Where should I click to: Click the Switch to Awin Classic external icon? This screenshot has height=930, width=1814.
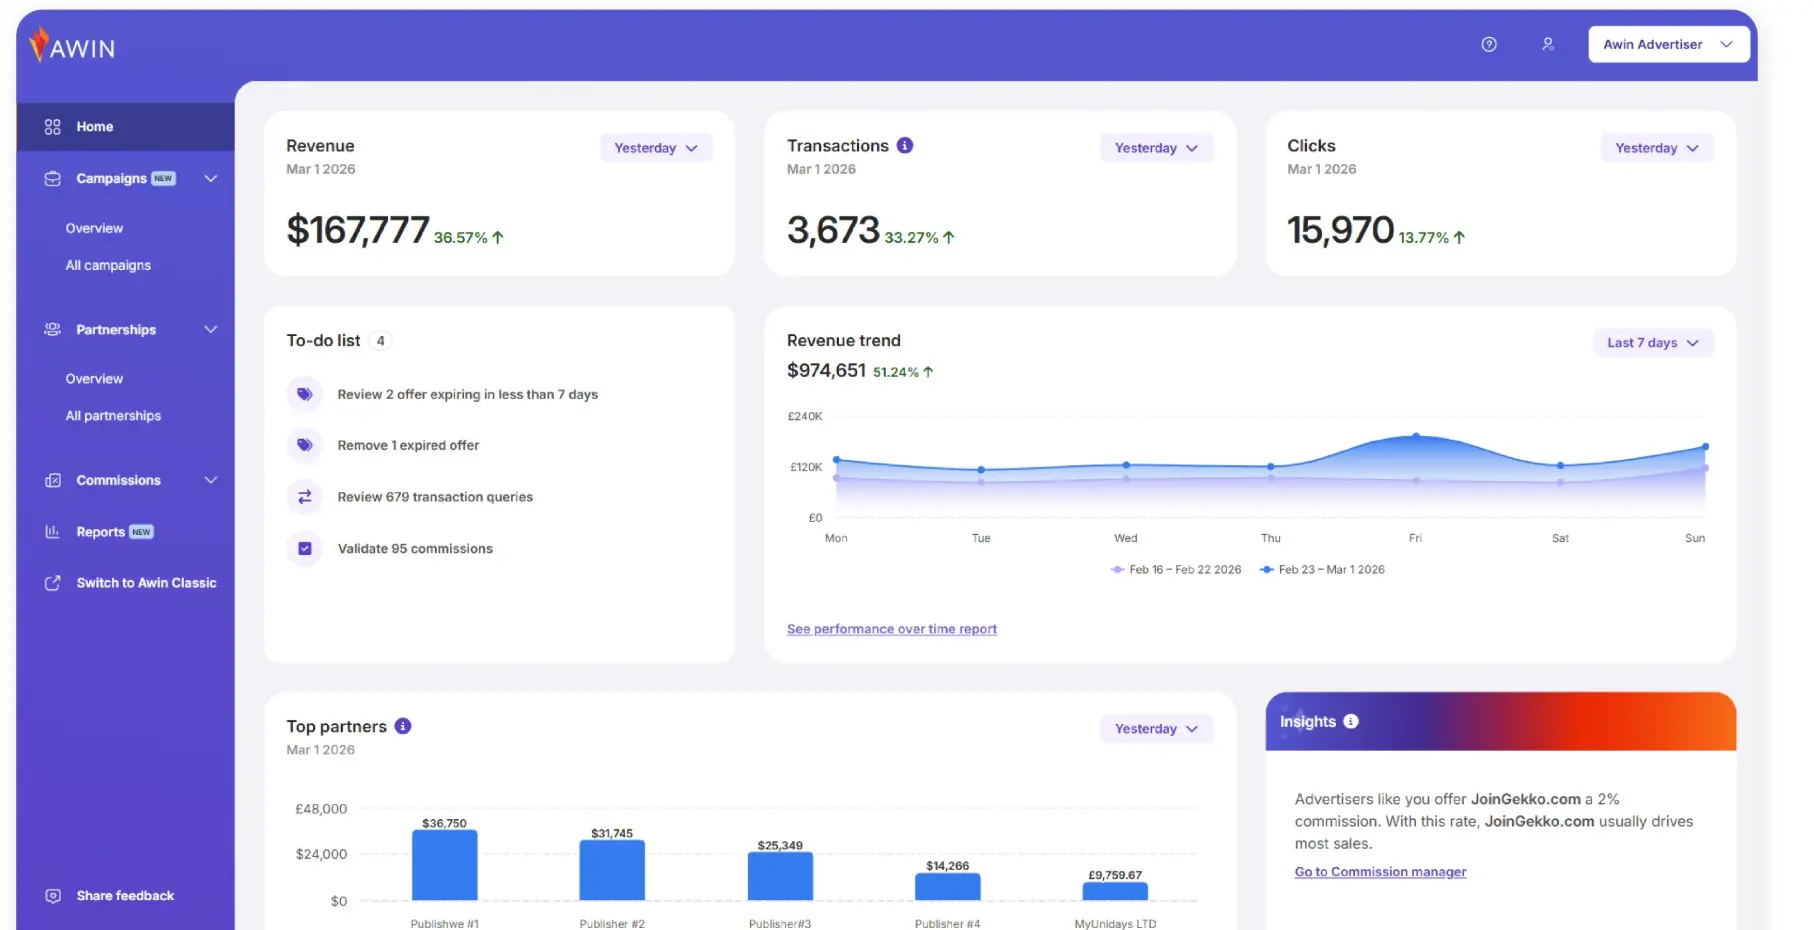53,583
